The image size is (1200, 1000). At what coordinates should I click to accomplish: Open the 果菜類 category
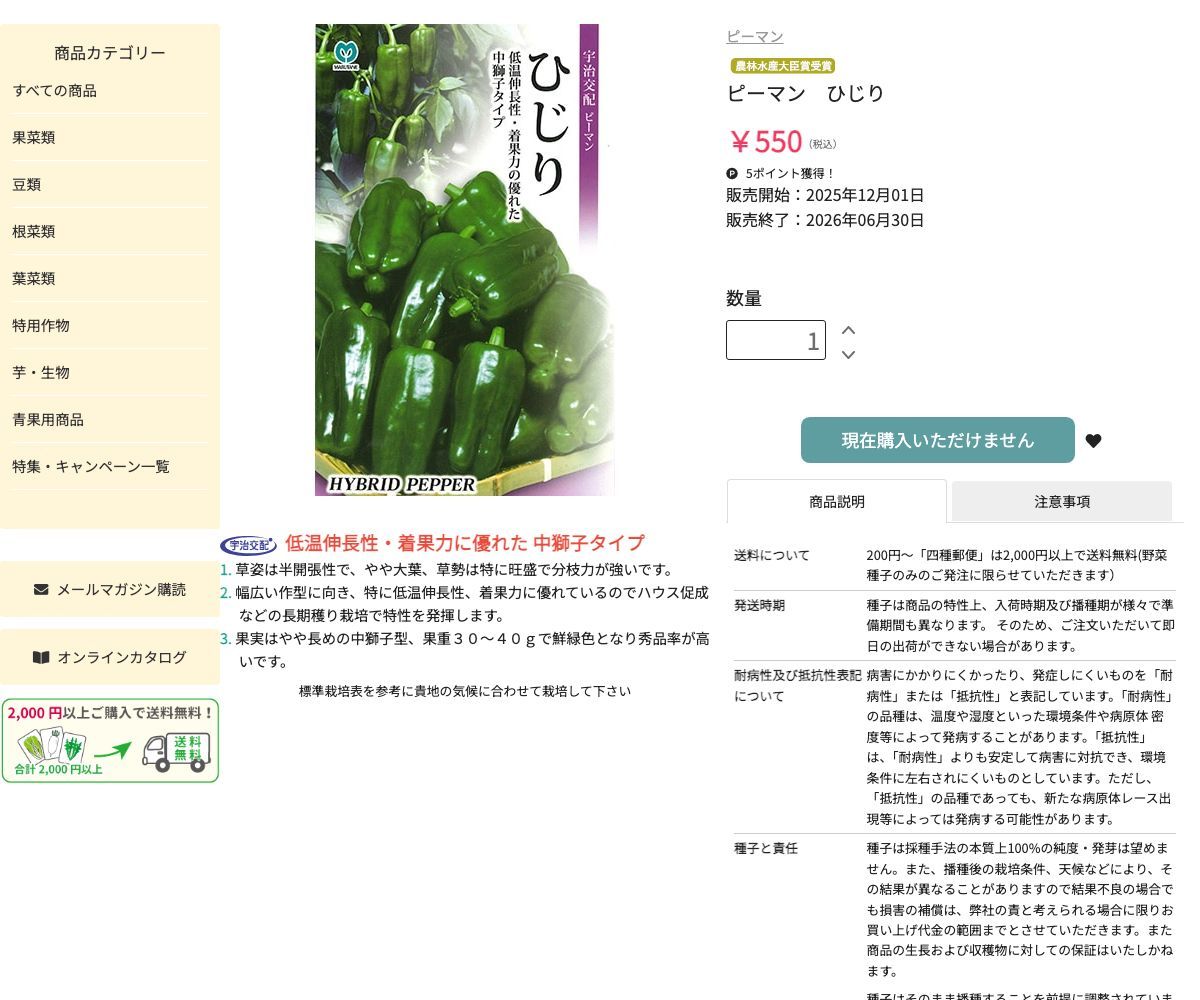click(x=33, y=137)
